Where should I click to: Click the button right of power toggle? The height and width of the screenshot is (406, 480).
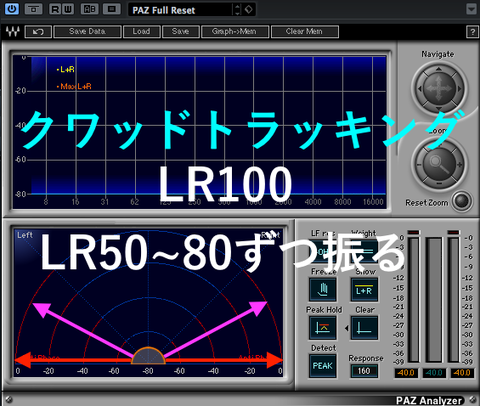tap(33, 9)
